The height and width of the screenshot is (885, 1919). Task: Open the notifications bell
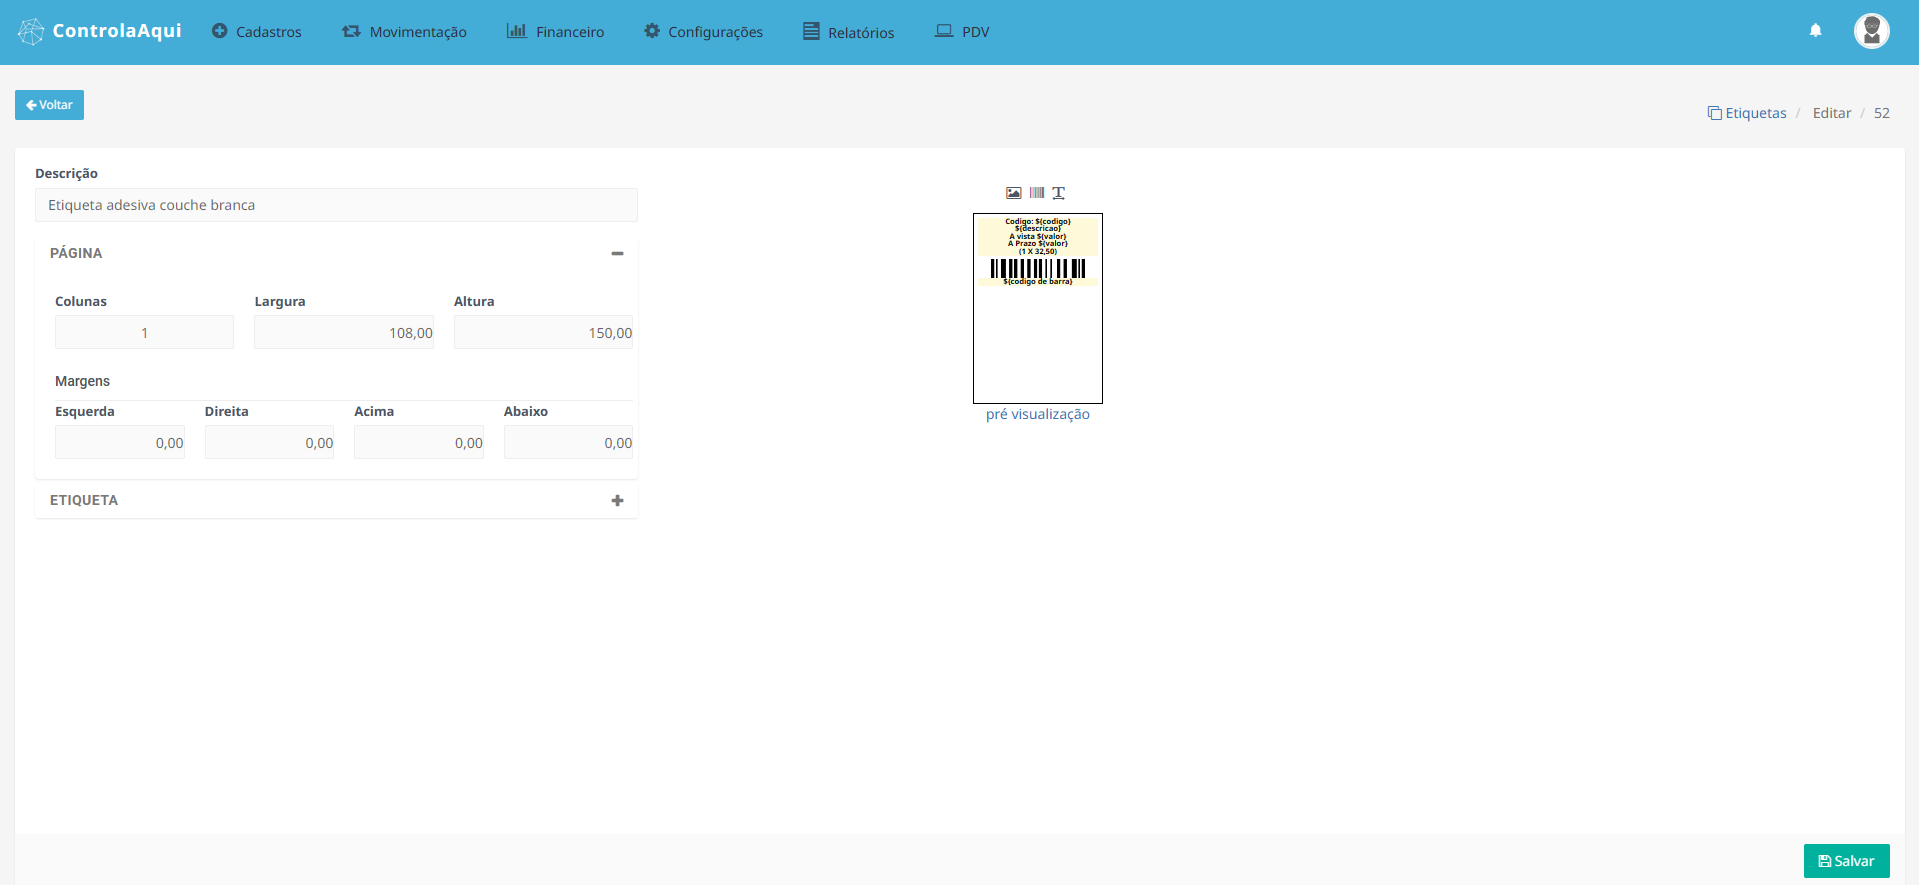tap(1815, 31)
